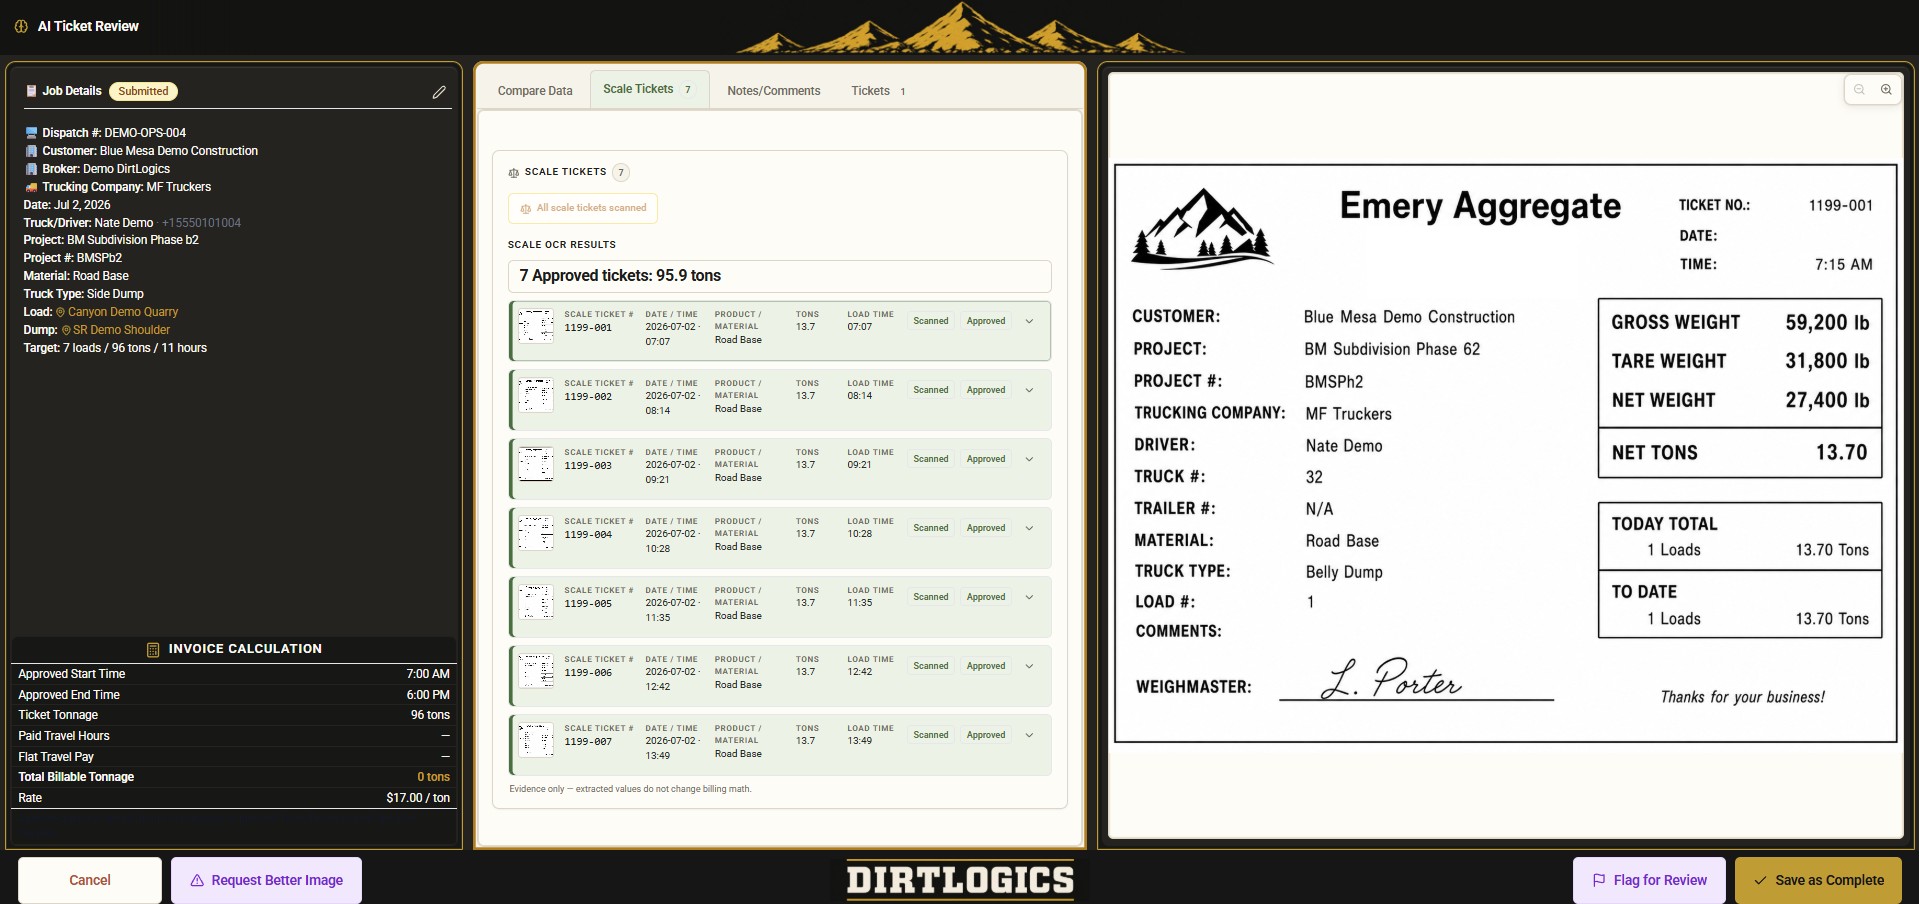Click Approved badge on ticket 1199-004
The height and width of the screenshot is (904, 1919).
point(986,528)
